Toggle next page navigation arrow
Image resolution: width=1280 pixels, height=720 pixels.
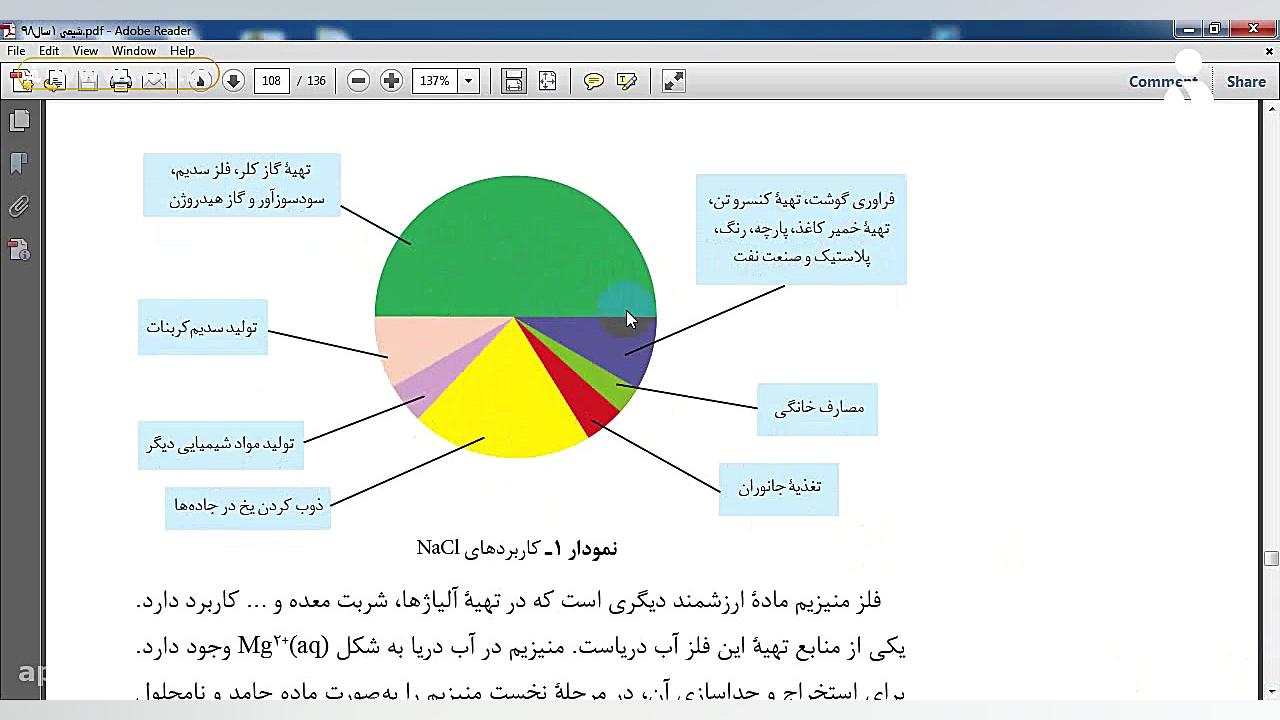point(233,80)
